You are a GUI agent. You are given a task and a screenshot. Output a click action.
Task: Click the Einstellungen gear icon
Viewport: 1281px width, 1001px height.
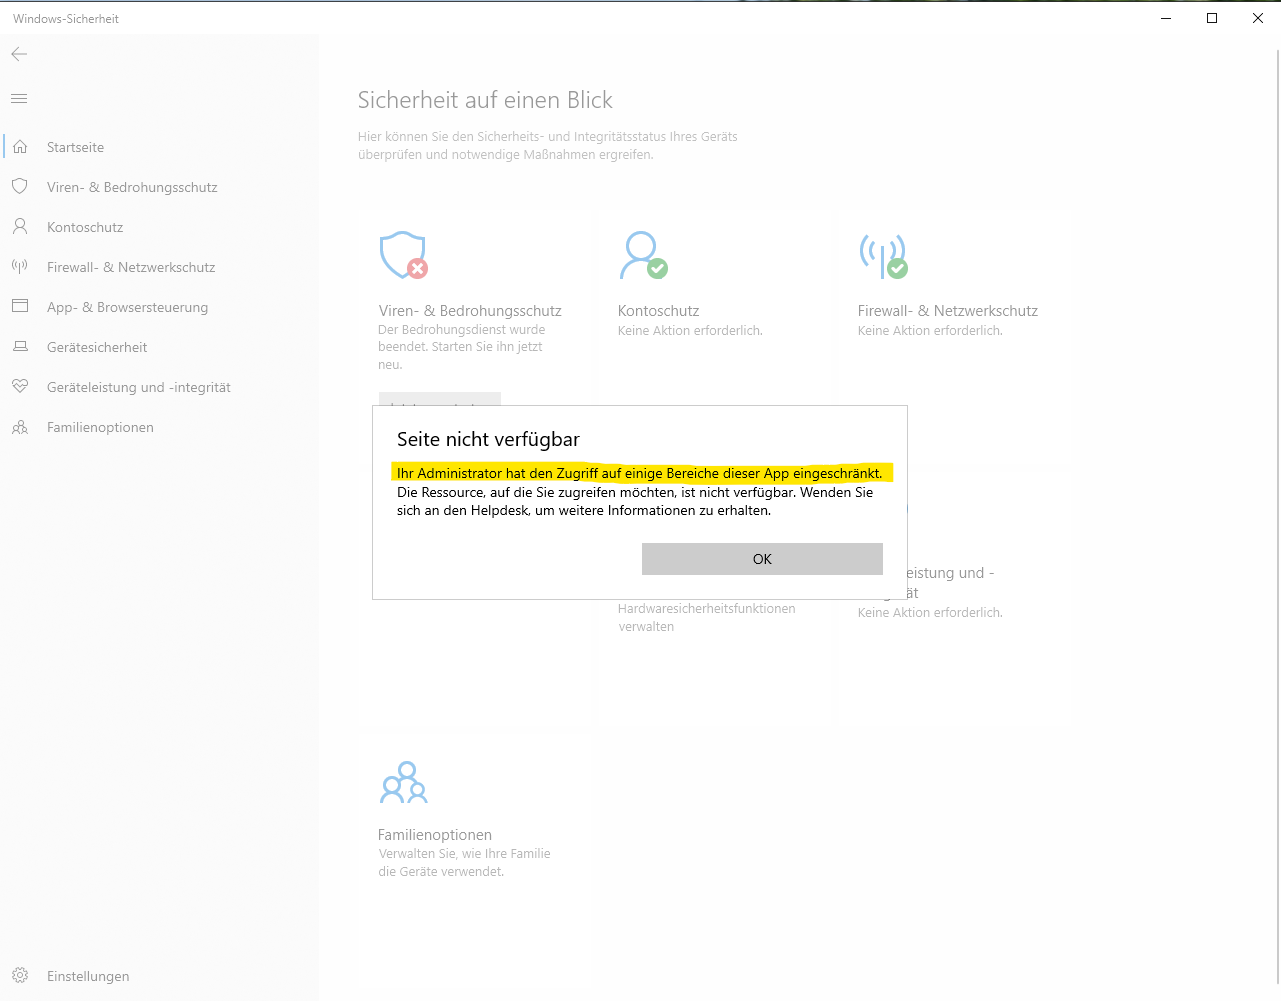click(x=20, y=976)
